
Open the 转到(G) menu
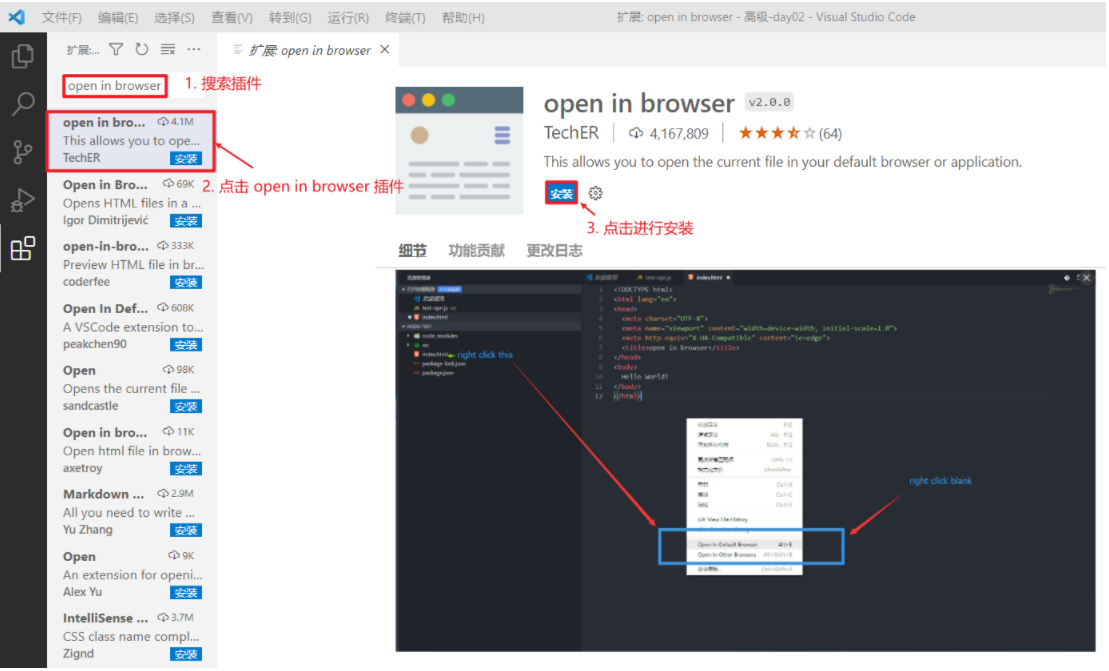(290, 17)
